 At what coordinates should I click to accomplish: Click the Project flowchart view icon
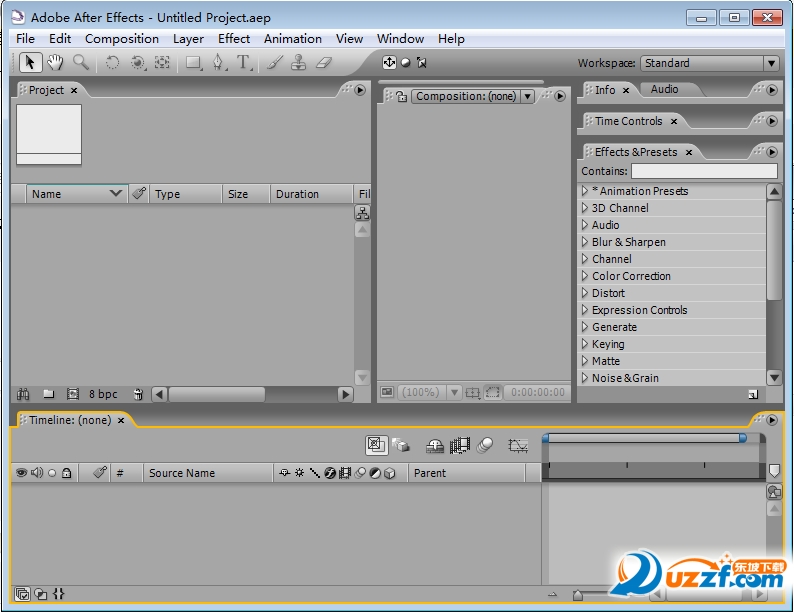362,213
